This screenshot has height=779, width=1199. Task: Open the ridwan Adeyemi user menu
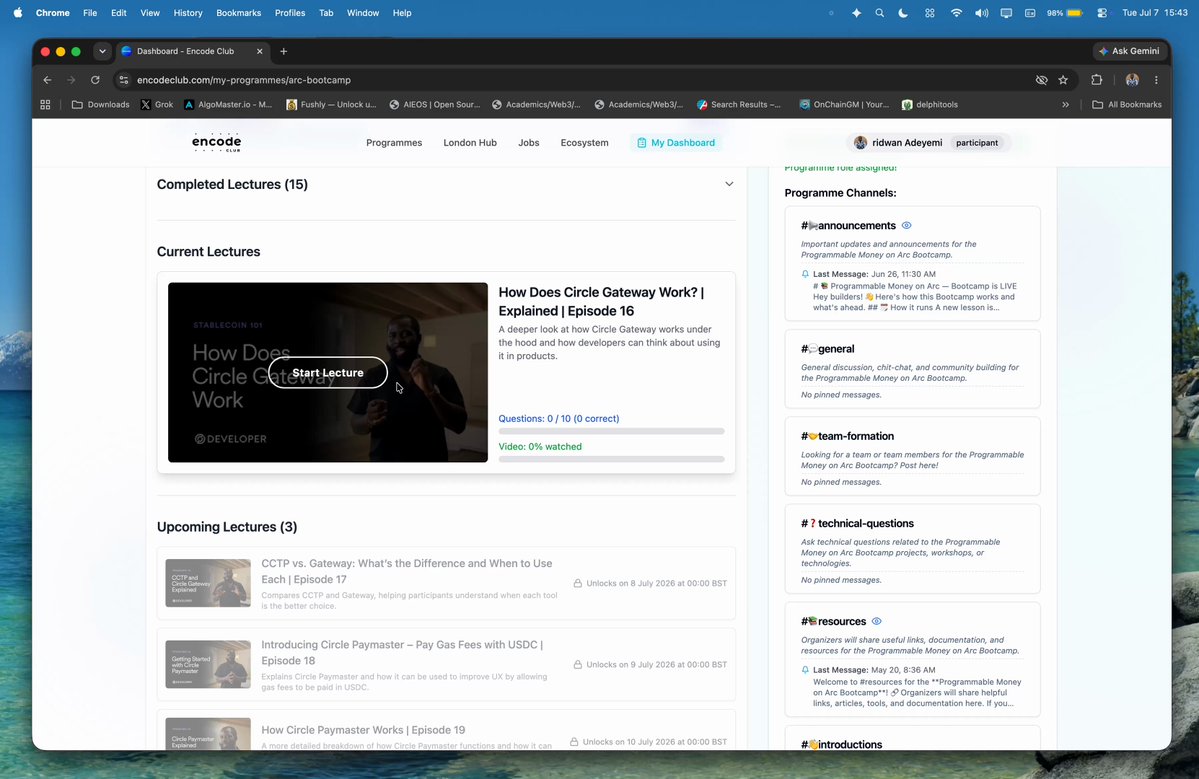click(928, 143)
